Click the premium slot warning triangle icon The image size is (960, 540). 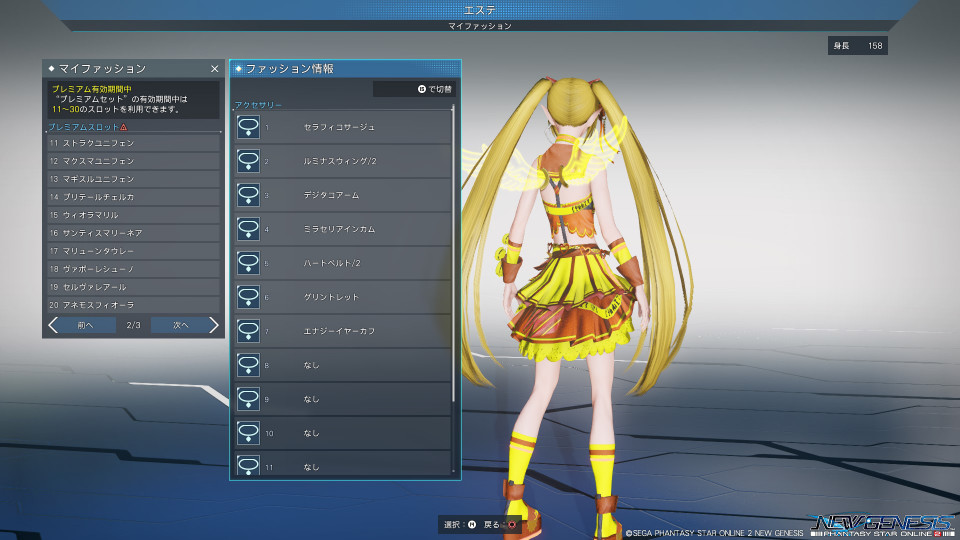pos(124,127)
